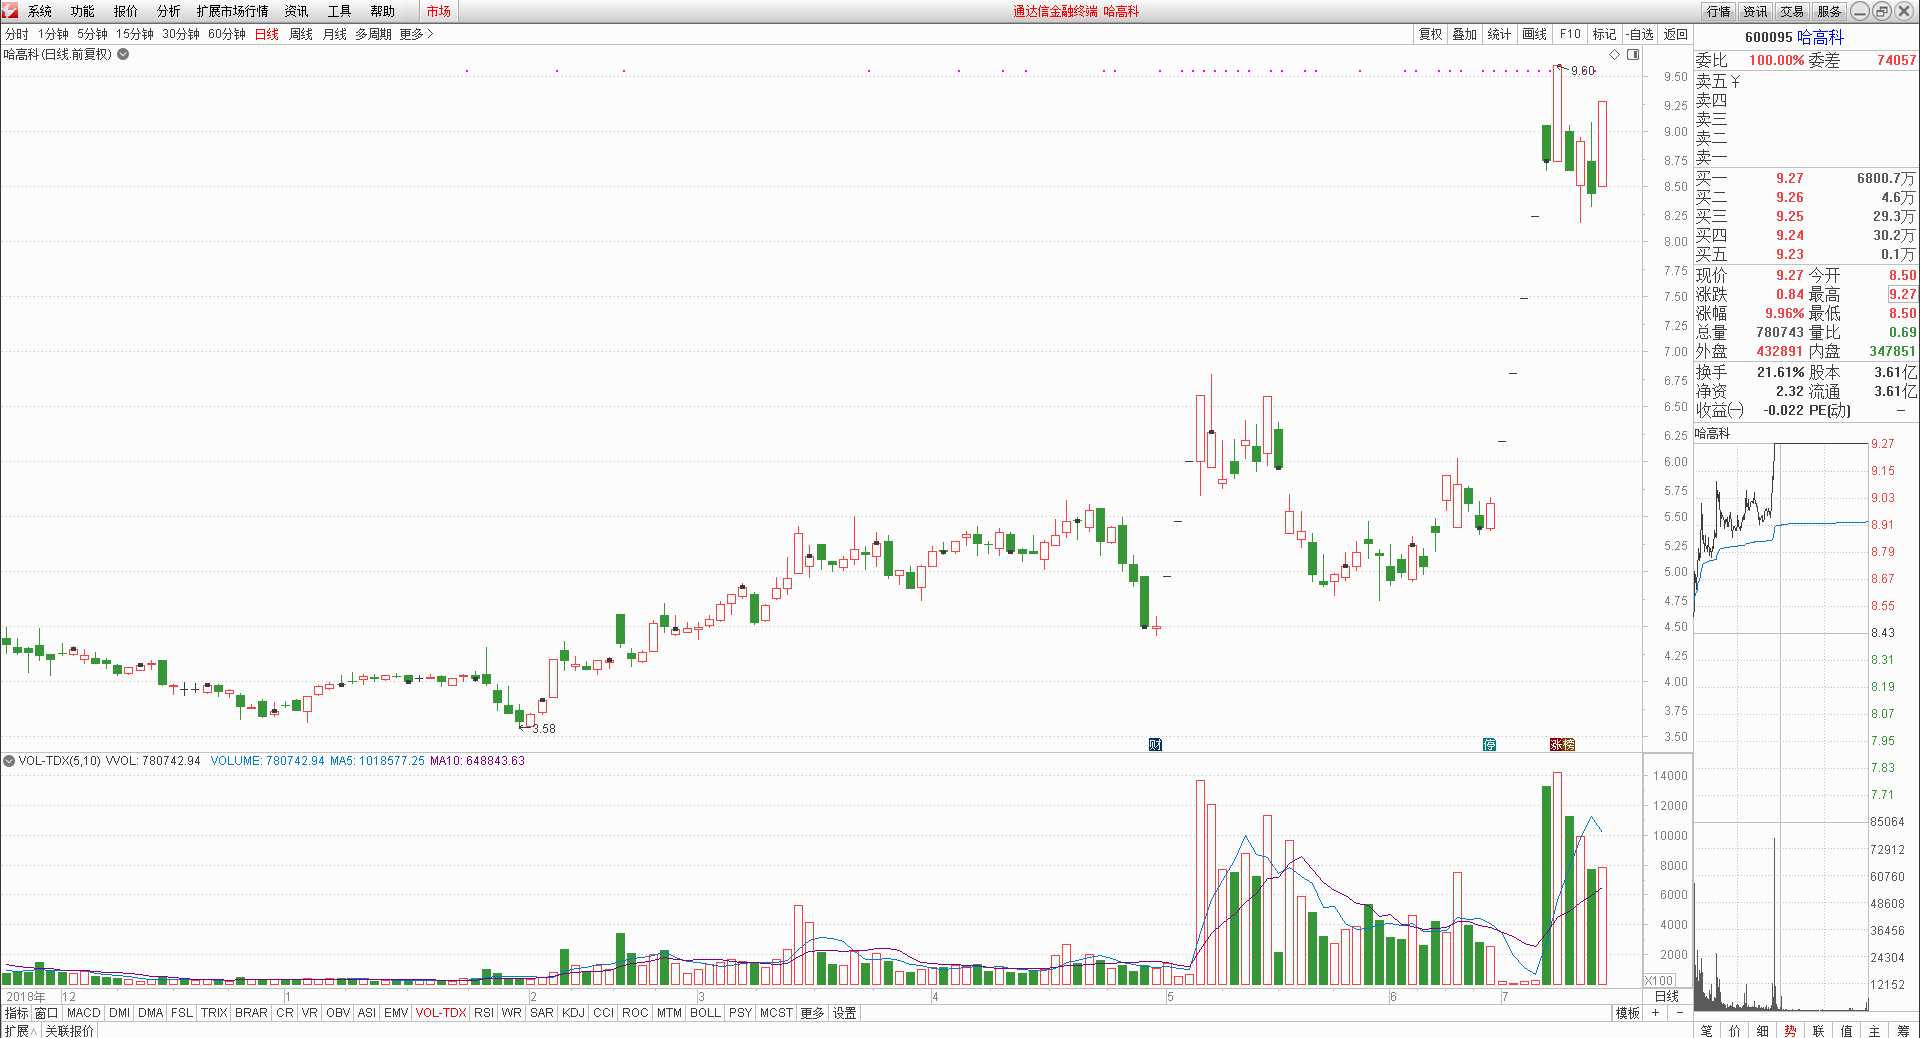This screenshot has height=1038, width=1920.
Task: Expand the 扩展 panel
Action: [20, 1030]
